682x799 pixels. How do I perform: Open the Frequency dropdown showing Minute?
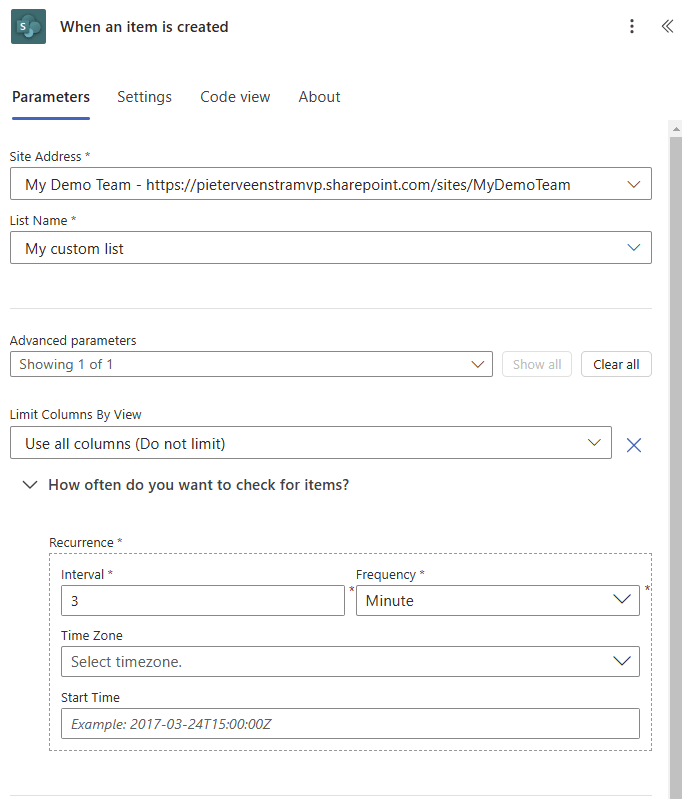(x=497, y=600)
